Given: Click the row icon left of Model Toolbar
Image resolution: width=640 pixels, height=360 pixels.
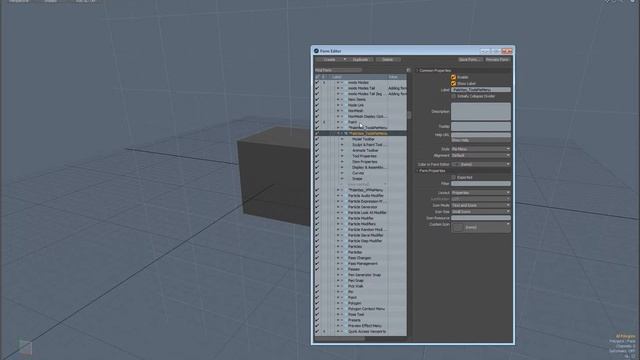Looking at the screenshot, I should pyautogui.click(x=342, y=139).
